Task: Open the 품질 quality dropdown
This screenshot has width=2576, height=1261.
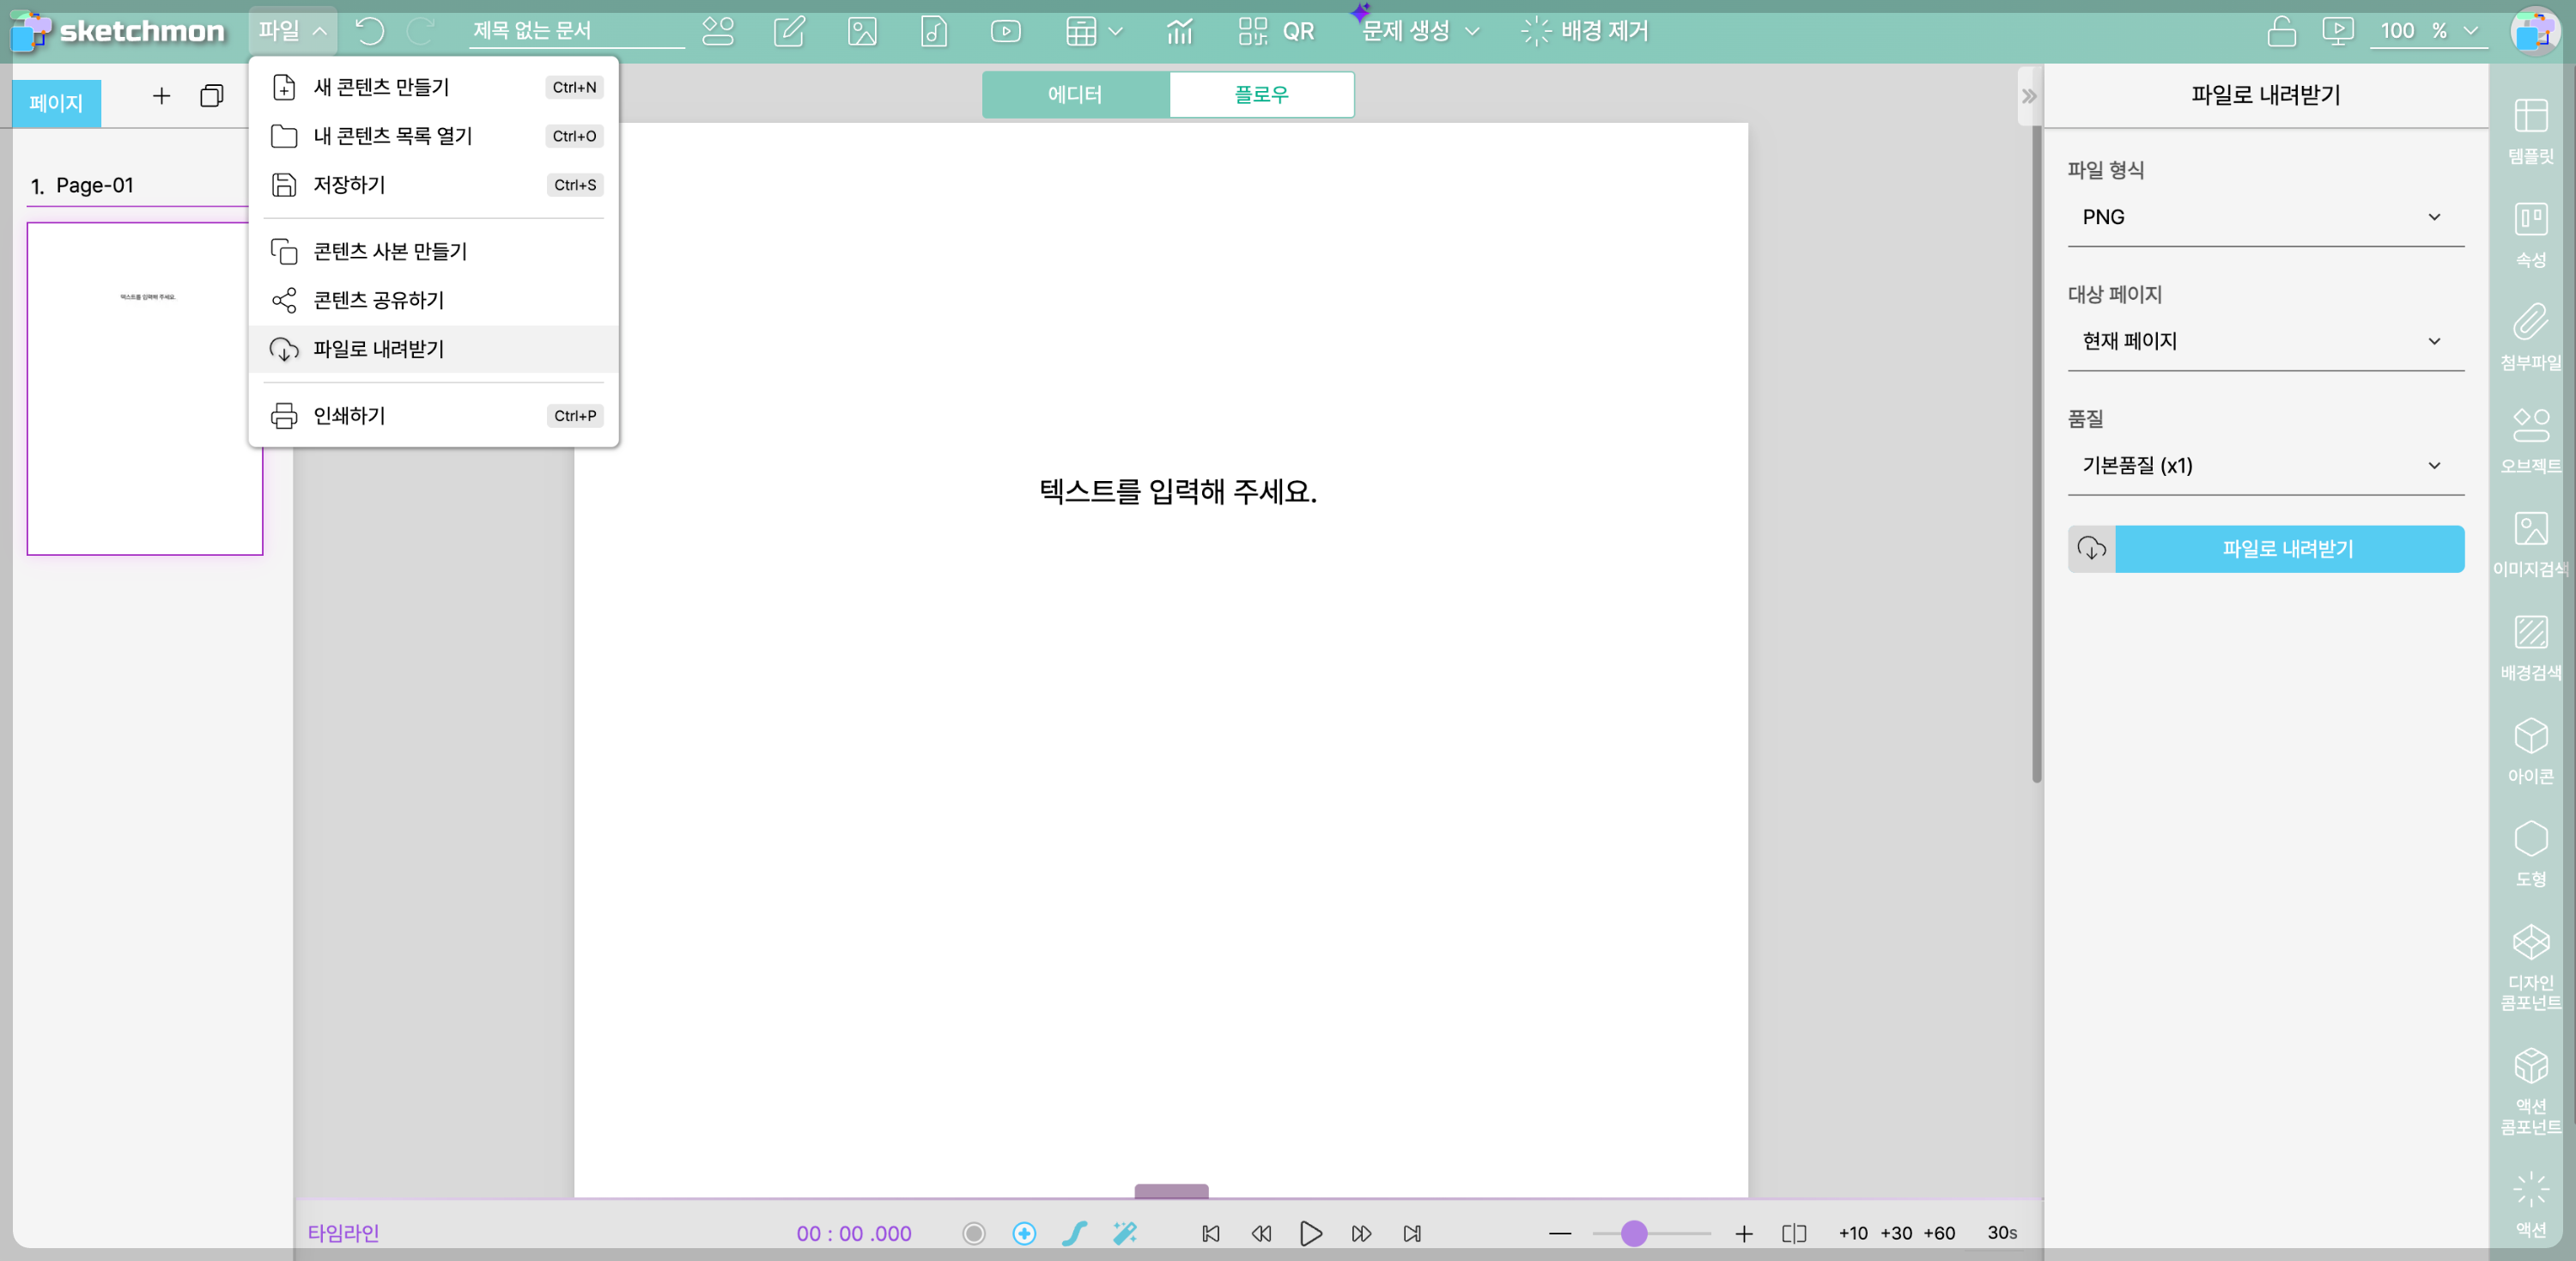Action: coord(2264,465)
